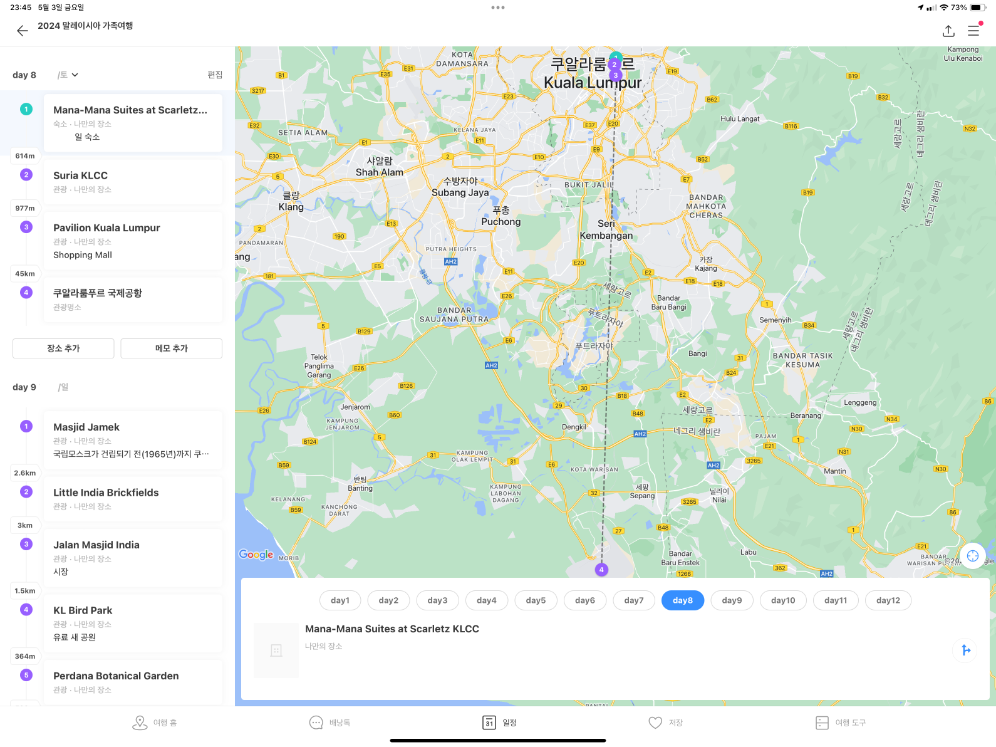
Task: Open the share/export icon
Action: (x=948, y=30)
